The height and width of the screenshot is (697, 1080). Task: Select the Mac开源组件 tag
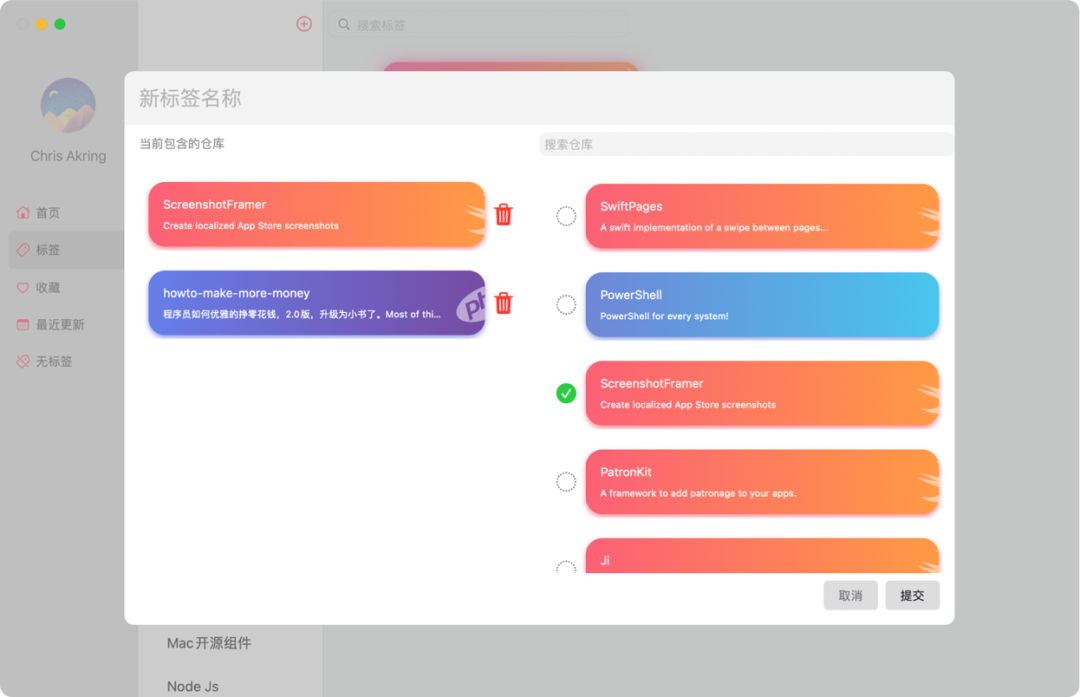tap(209, 643)
